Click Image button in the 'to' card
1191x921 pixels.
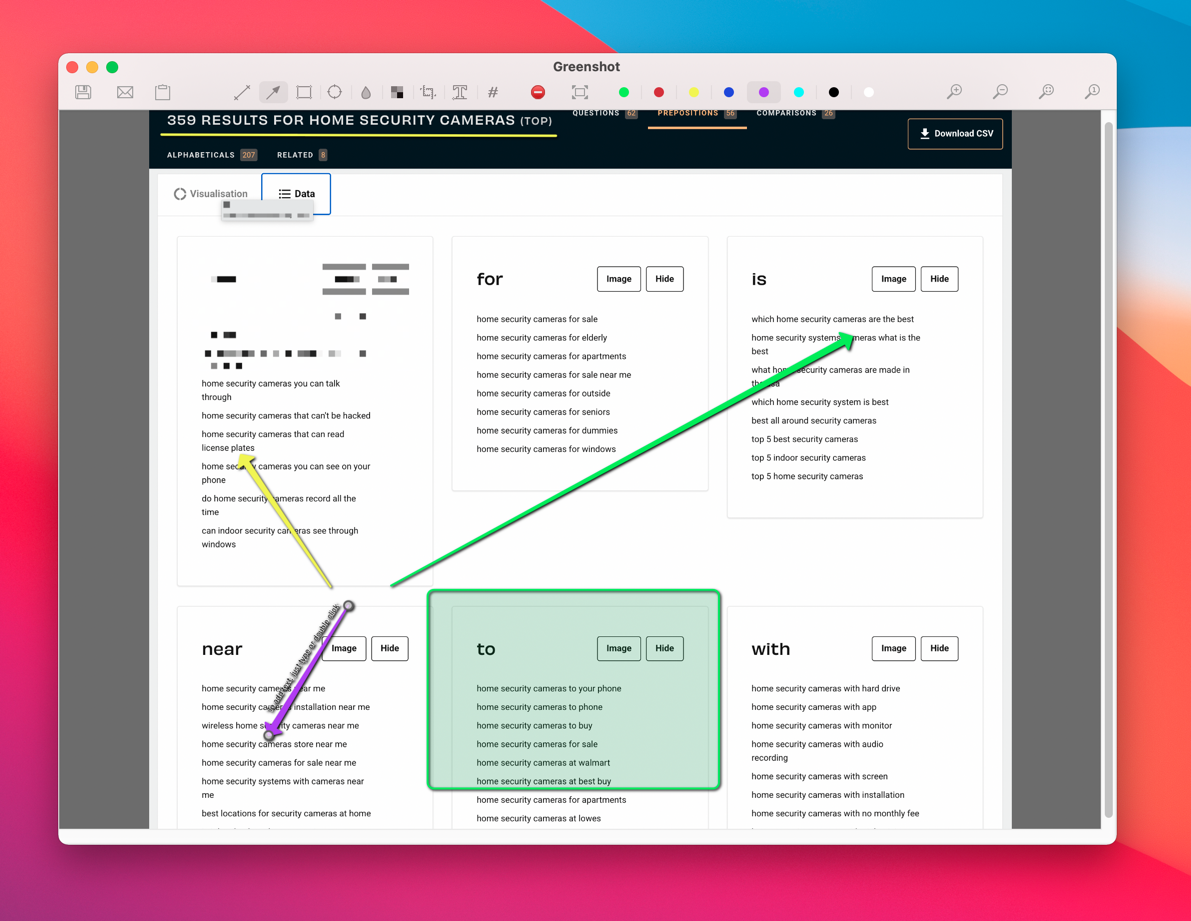tap(619, 648)
